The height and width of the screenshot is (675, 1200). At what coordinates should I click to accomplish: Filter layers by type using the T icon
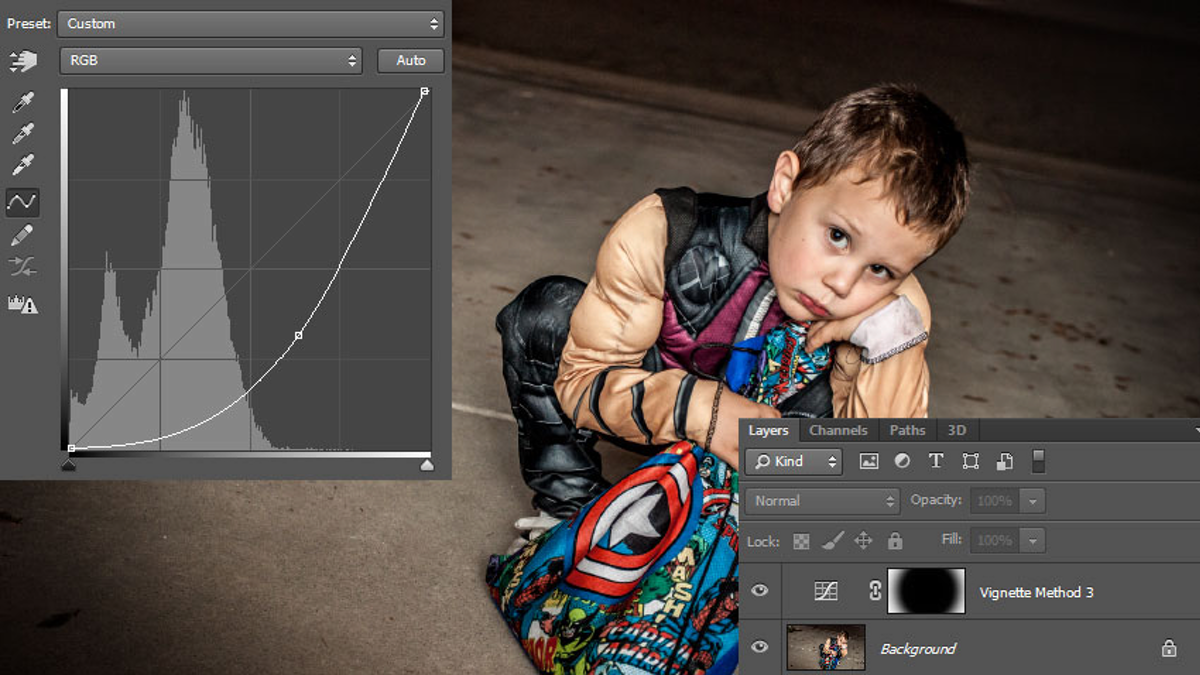935,461
